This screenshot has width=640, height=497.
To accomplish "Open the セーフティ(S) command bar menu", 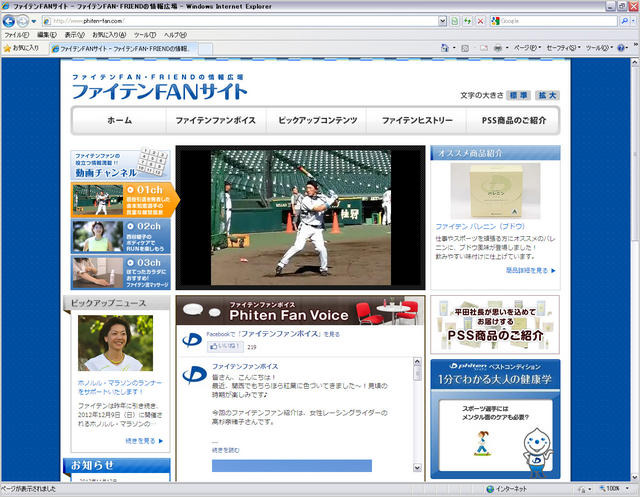I will pos(563,48).
